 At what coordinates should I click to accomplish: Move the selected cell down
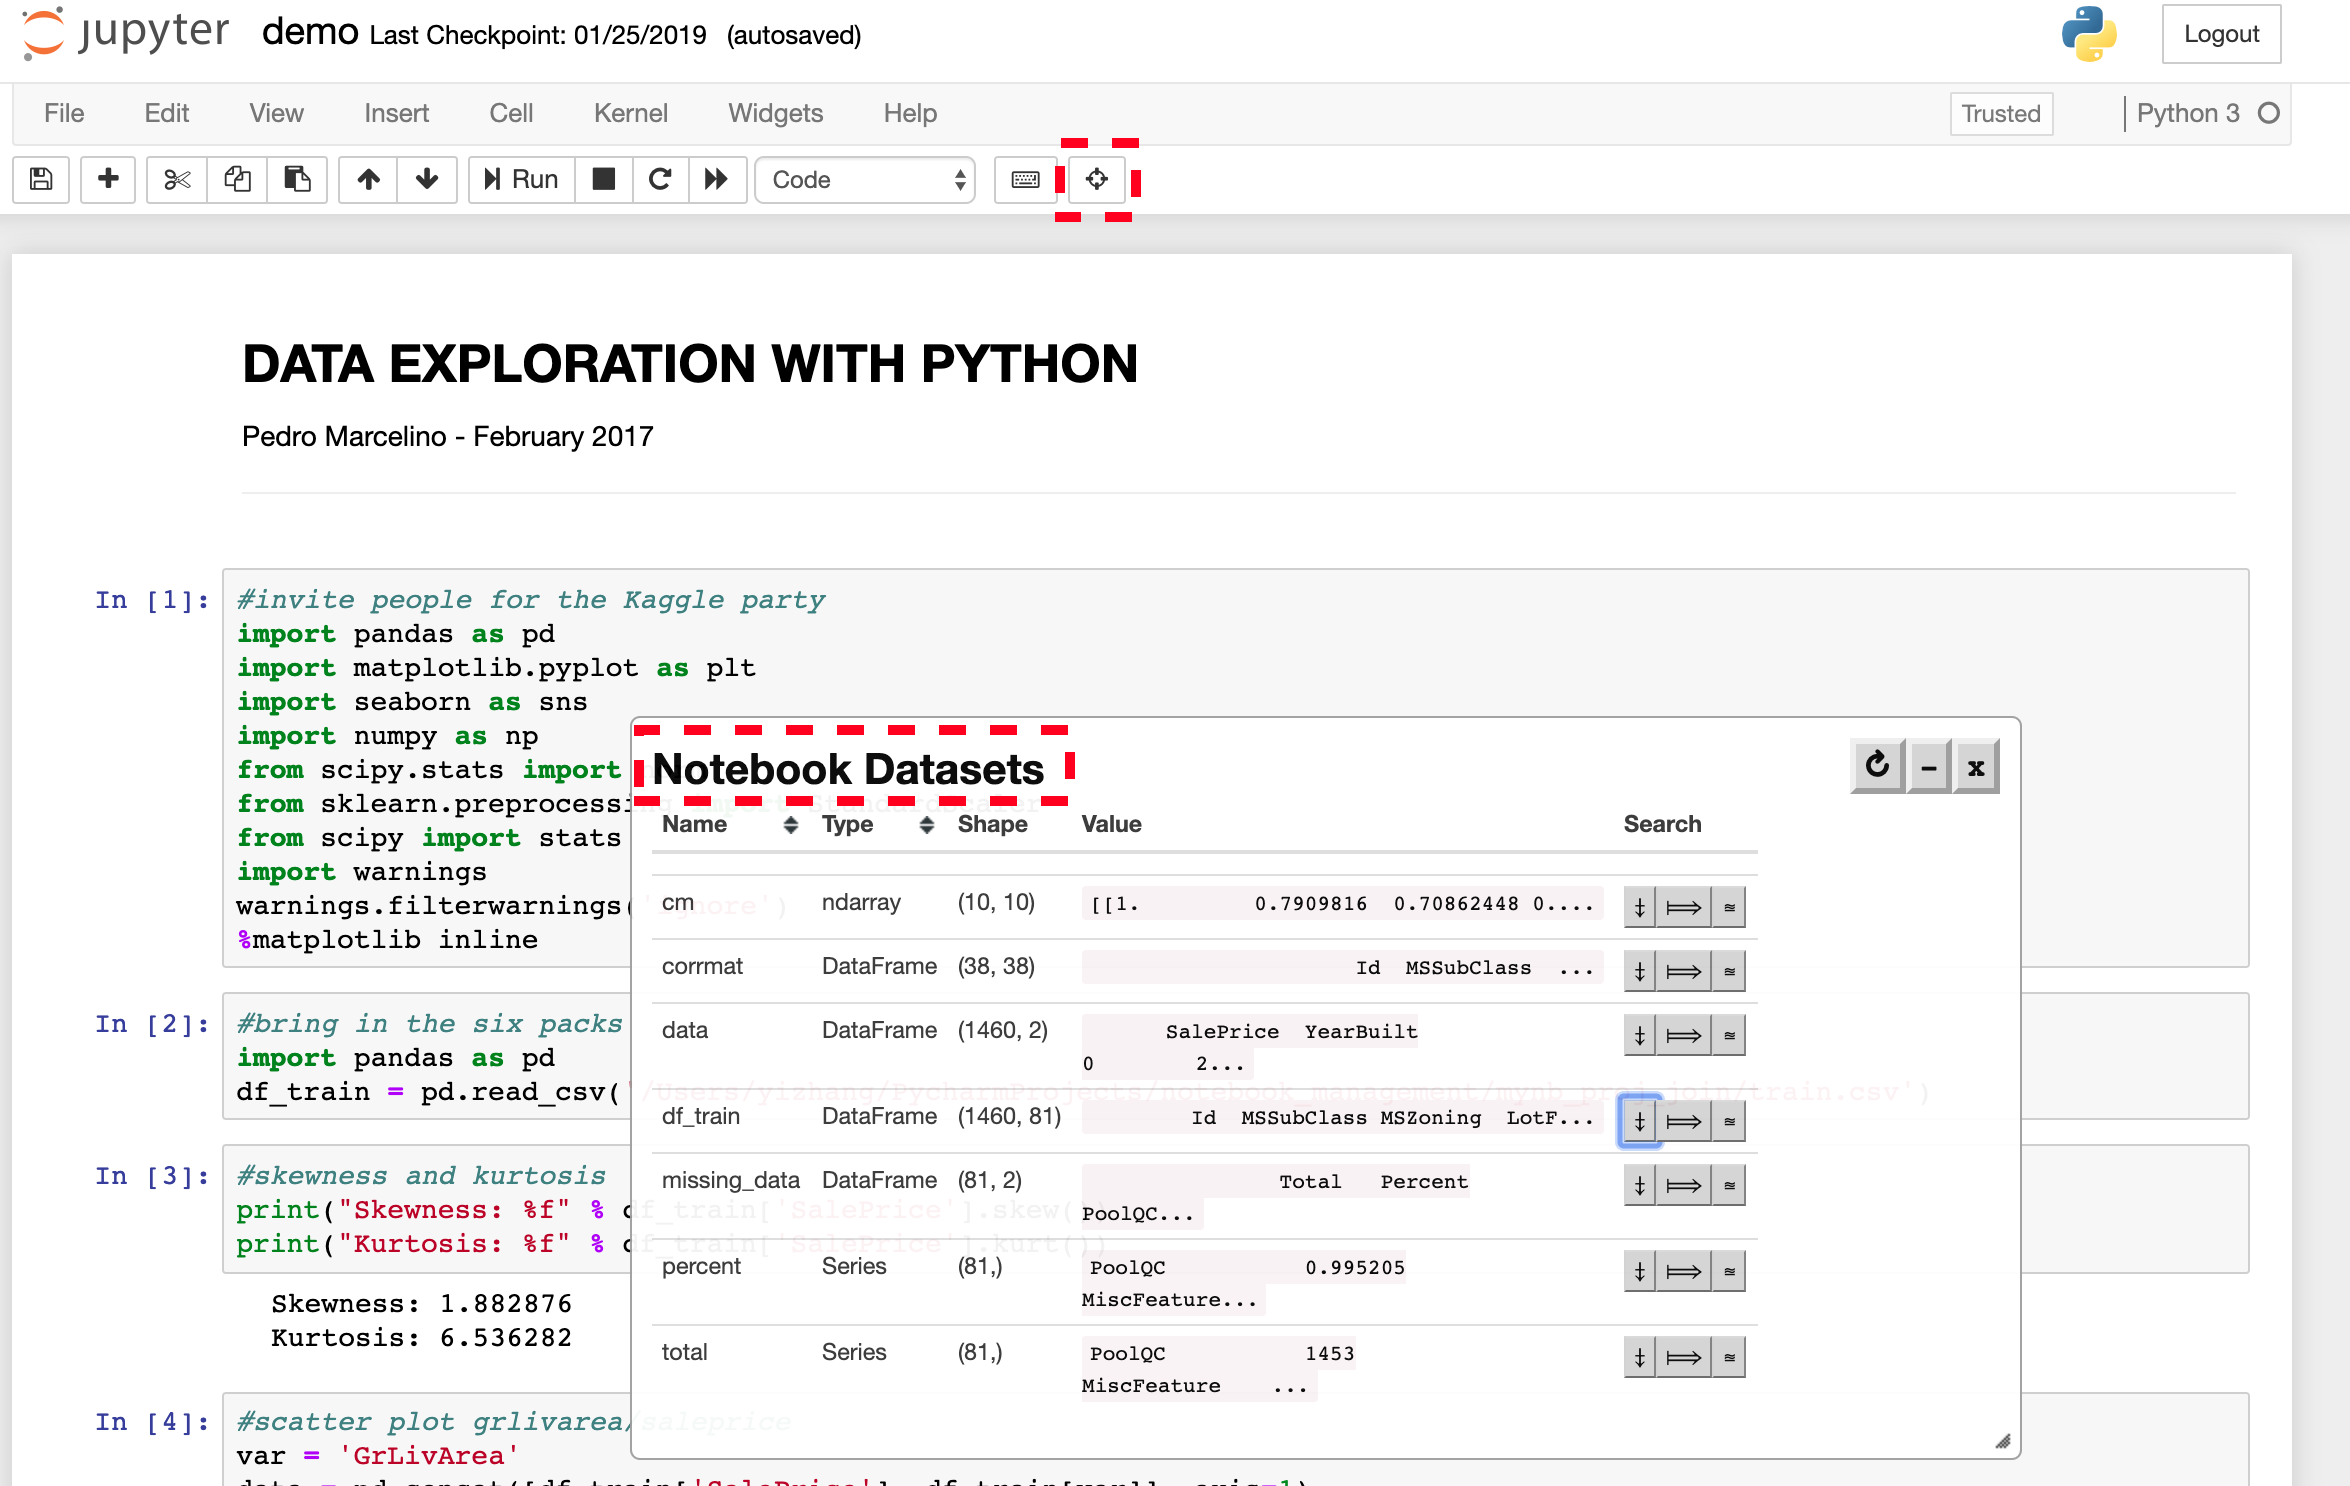coord(427,179)
